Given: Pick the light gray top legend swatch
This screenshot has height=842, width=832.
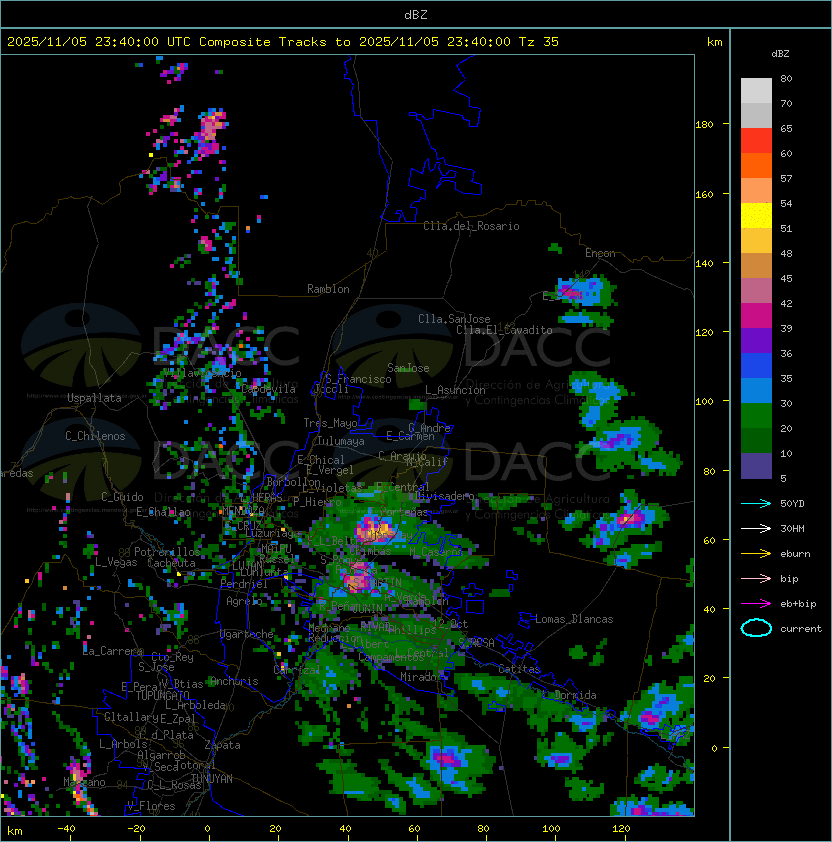Looking at the screenshot, I should [756, 91].
